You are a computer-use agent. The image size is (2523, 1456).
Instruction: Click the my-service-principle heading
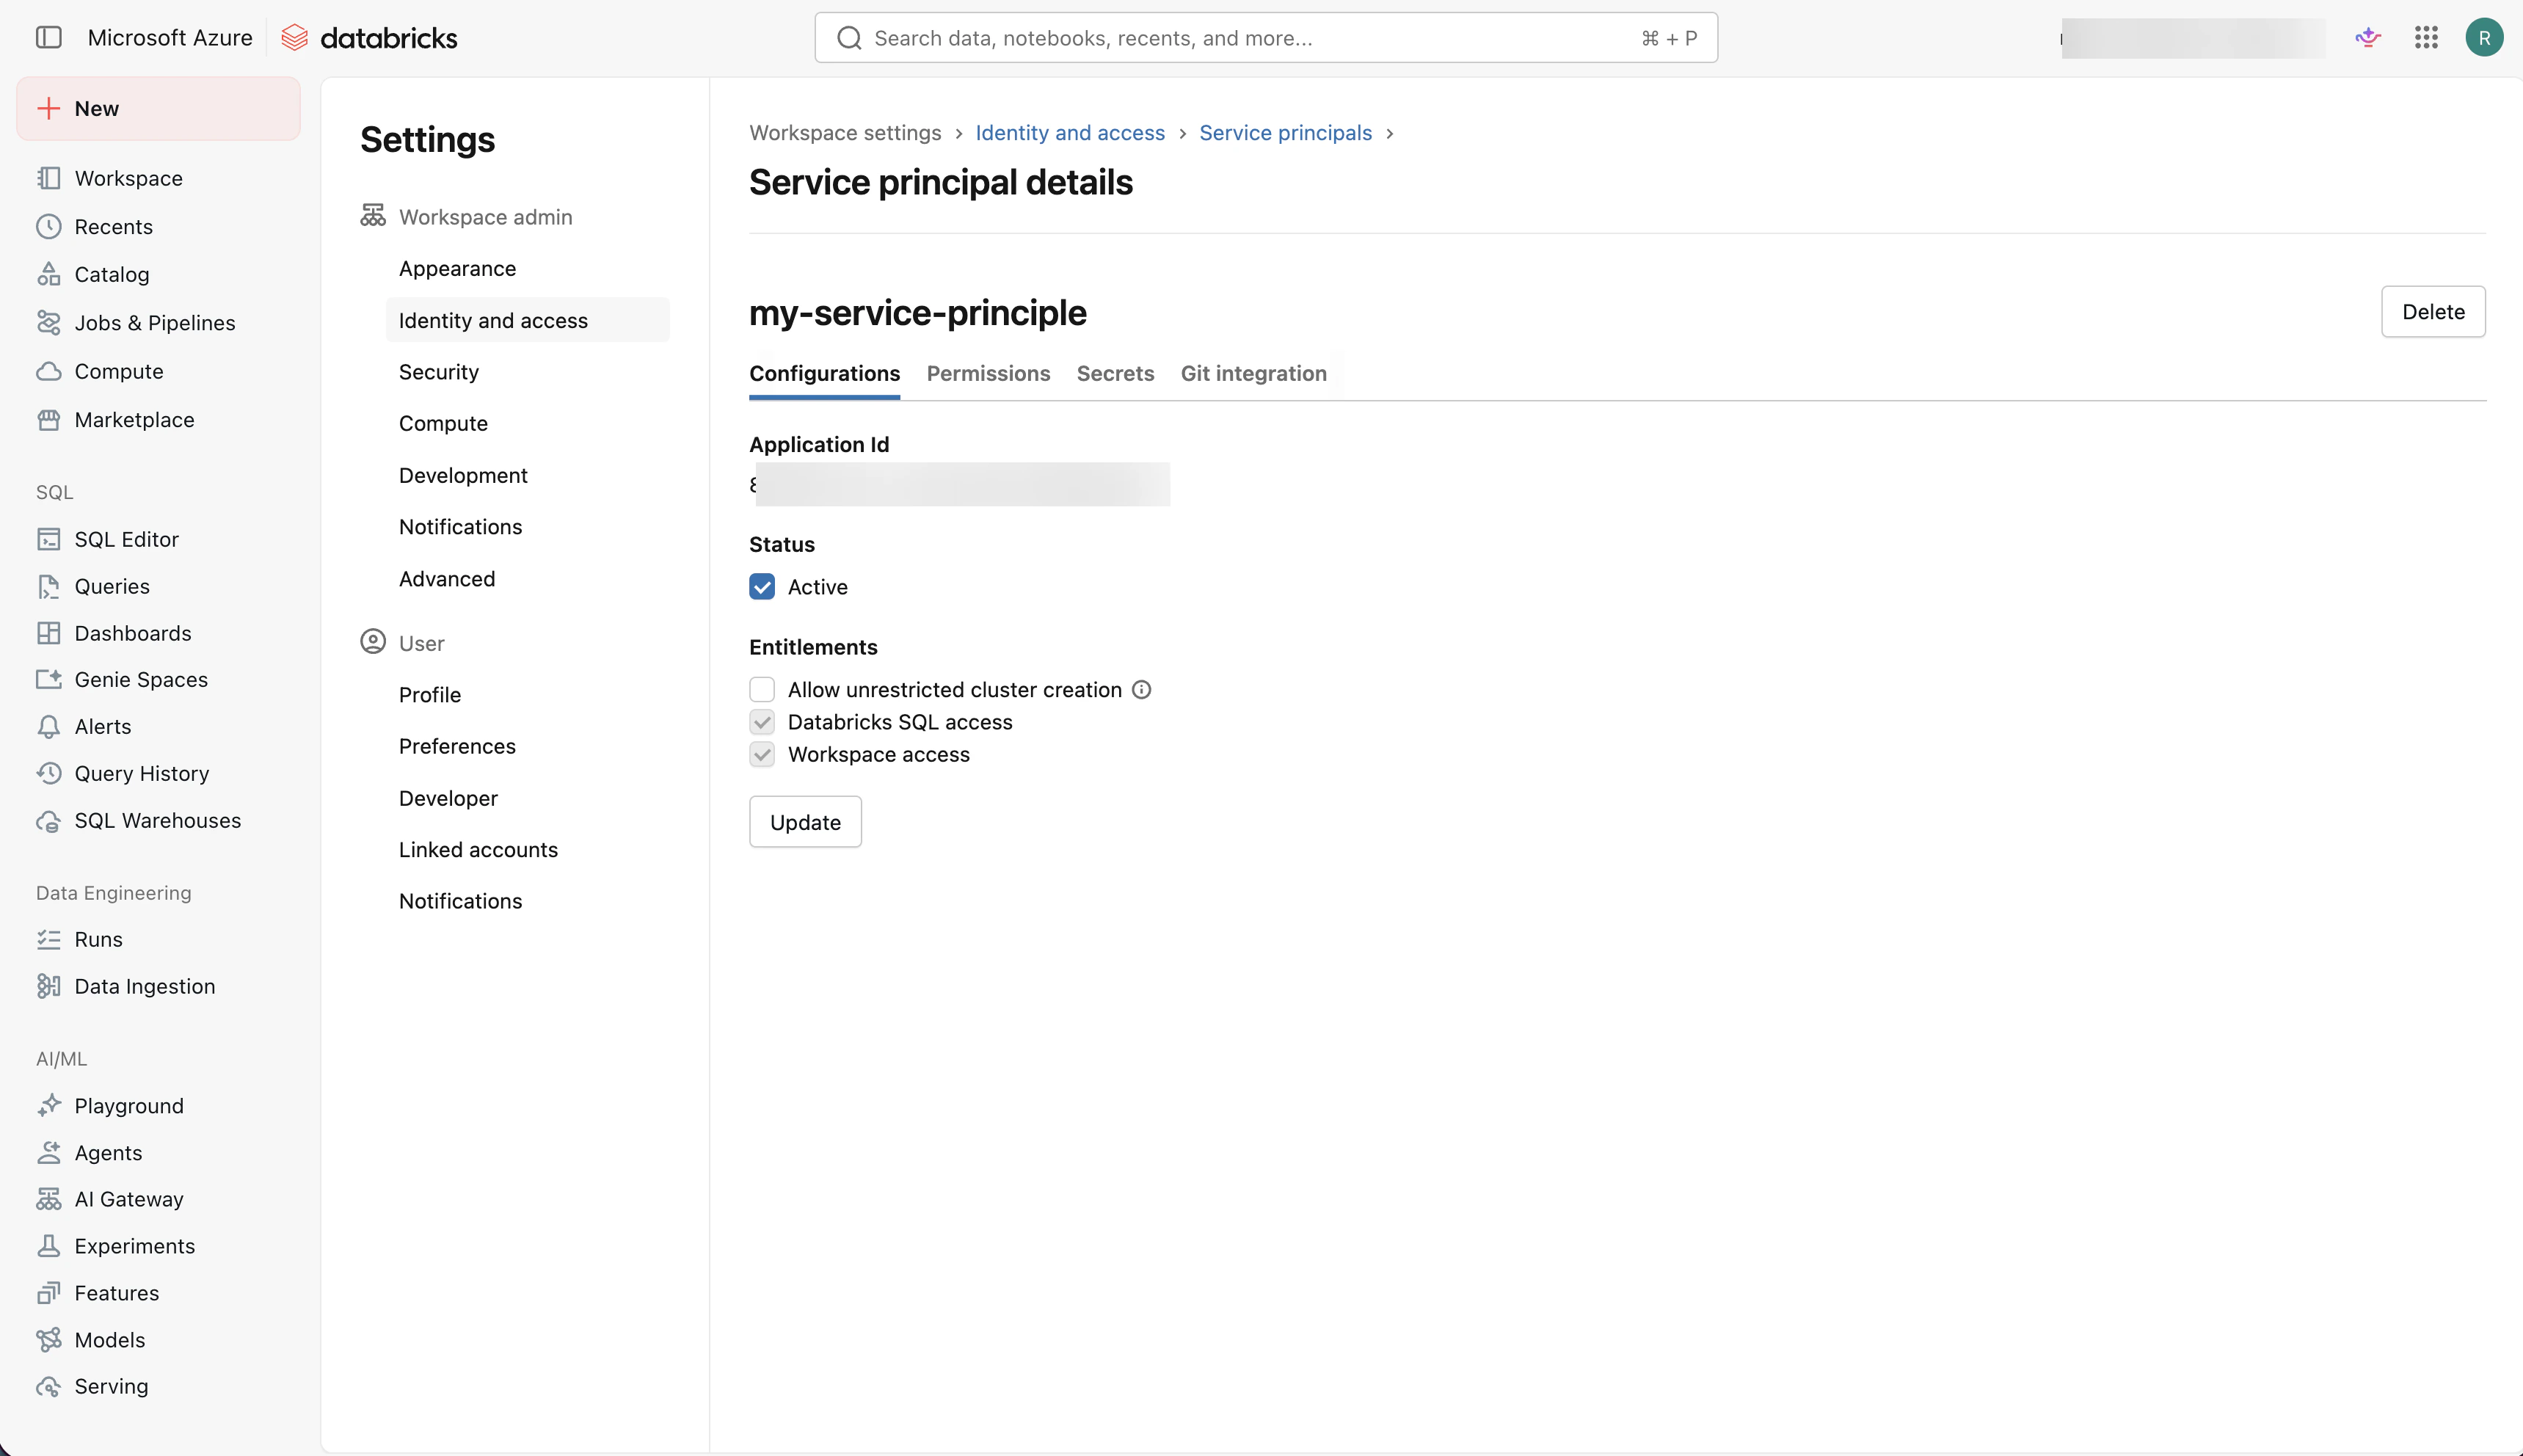click(917, 313)
